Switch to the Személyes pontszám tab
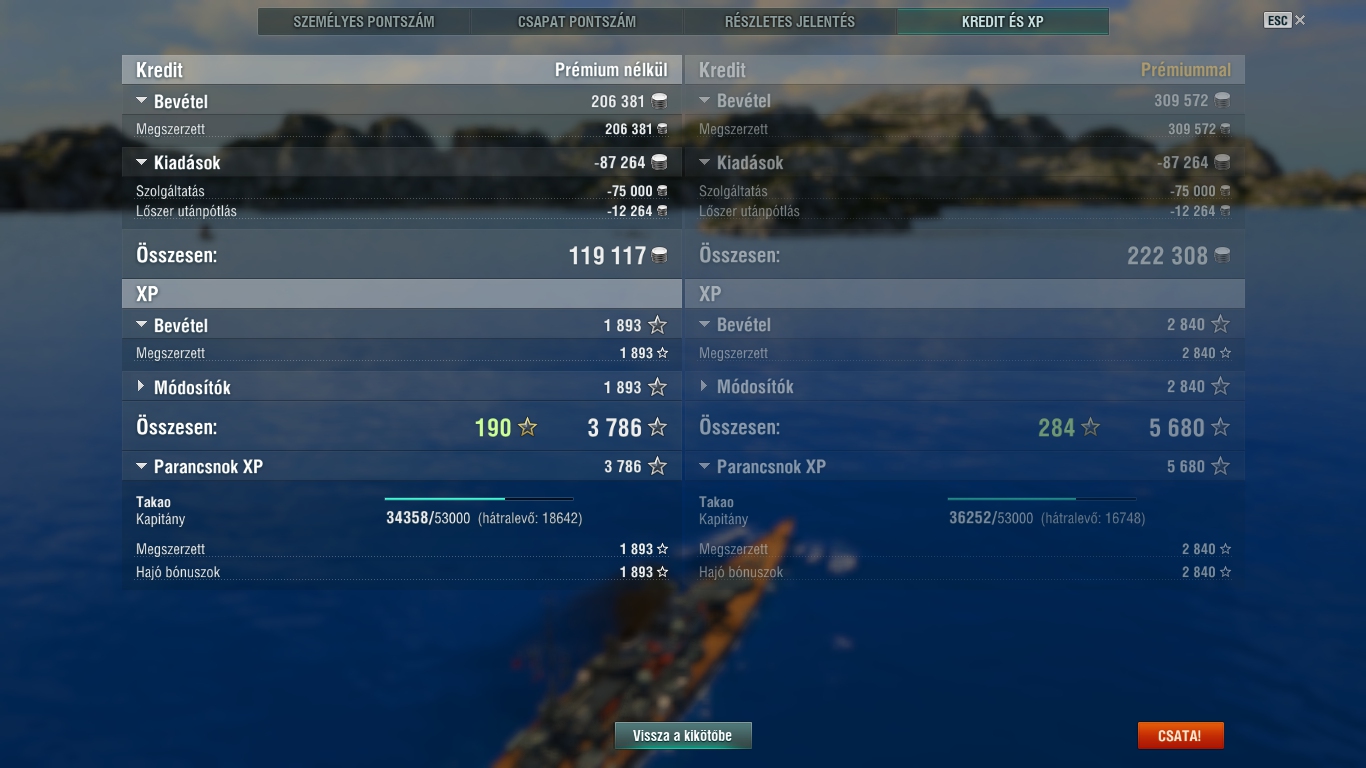Viewport: 1366px width, 768px height. coord(364,21)
